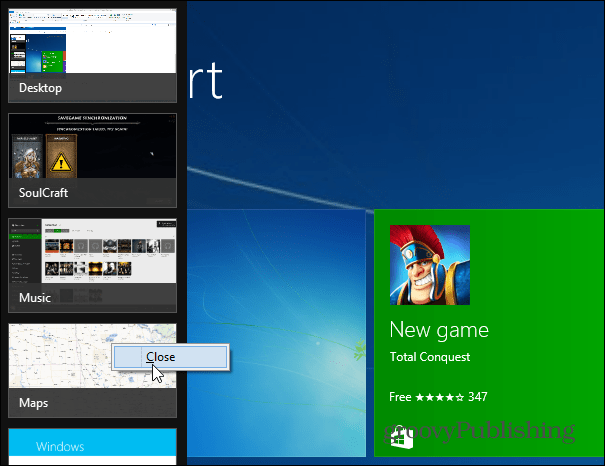Click the Total Conquest title text

(x=430, y=357)
